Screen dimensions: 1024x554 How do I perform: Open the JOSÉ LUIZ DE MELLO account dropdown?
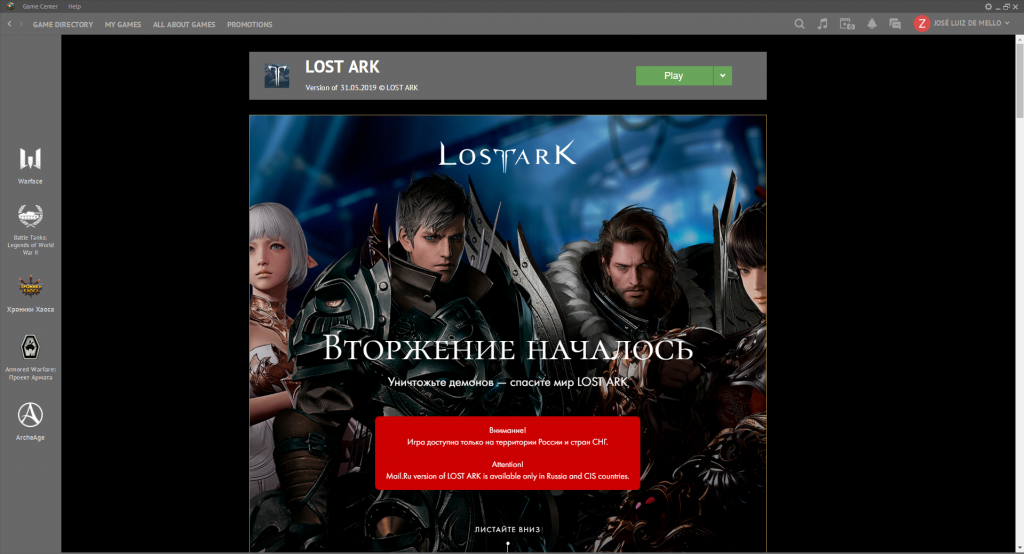(971, 23)
